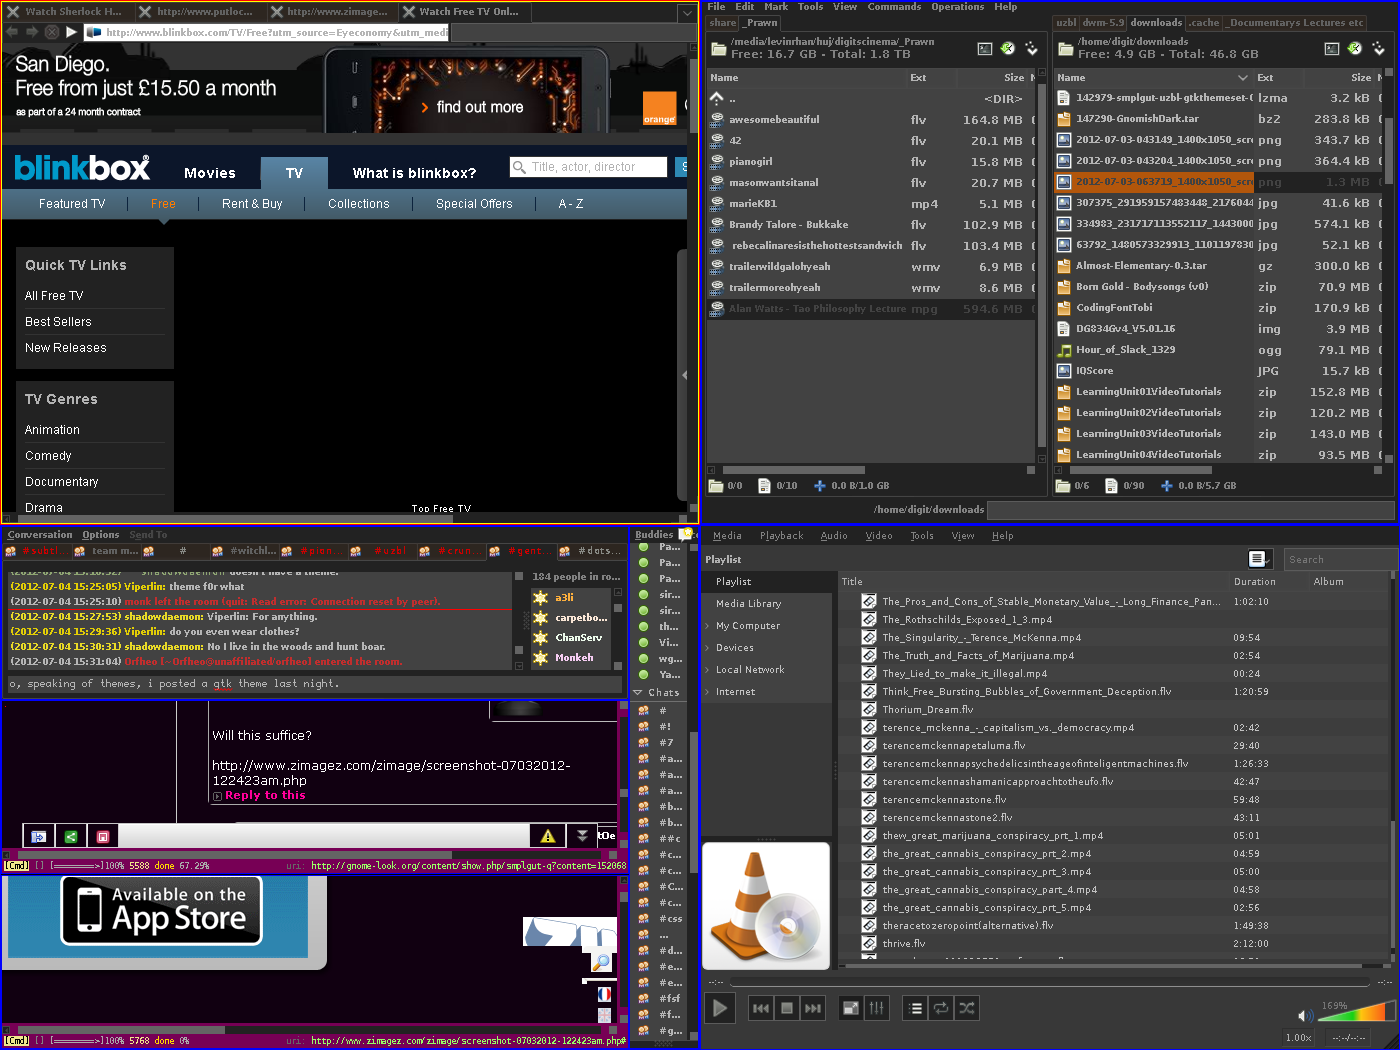Click the French flag icon
This screenshot has width=1400, height=1050.
coord(604,995)
